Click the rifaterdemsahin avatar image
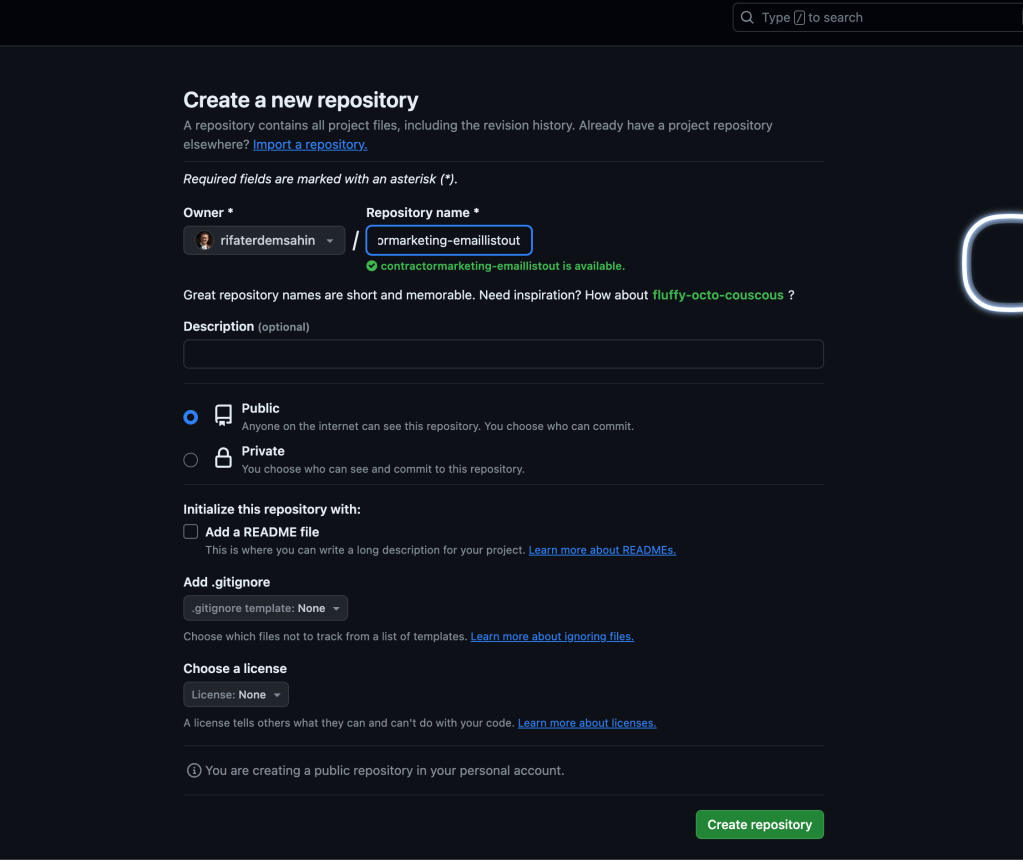1023x860 pixels. click(204, 240)
